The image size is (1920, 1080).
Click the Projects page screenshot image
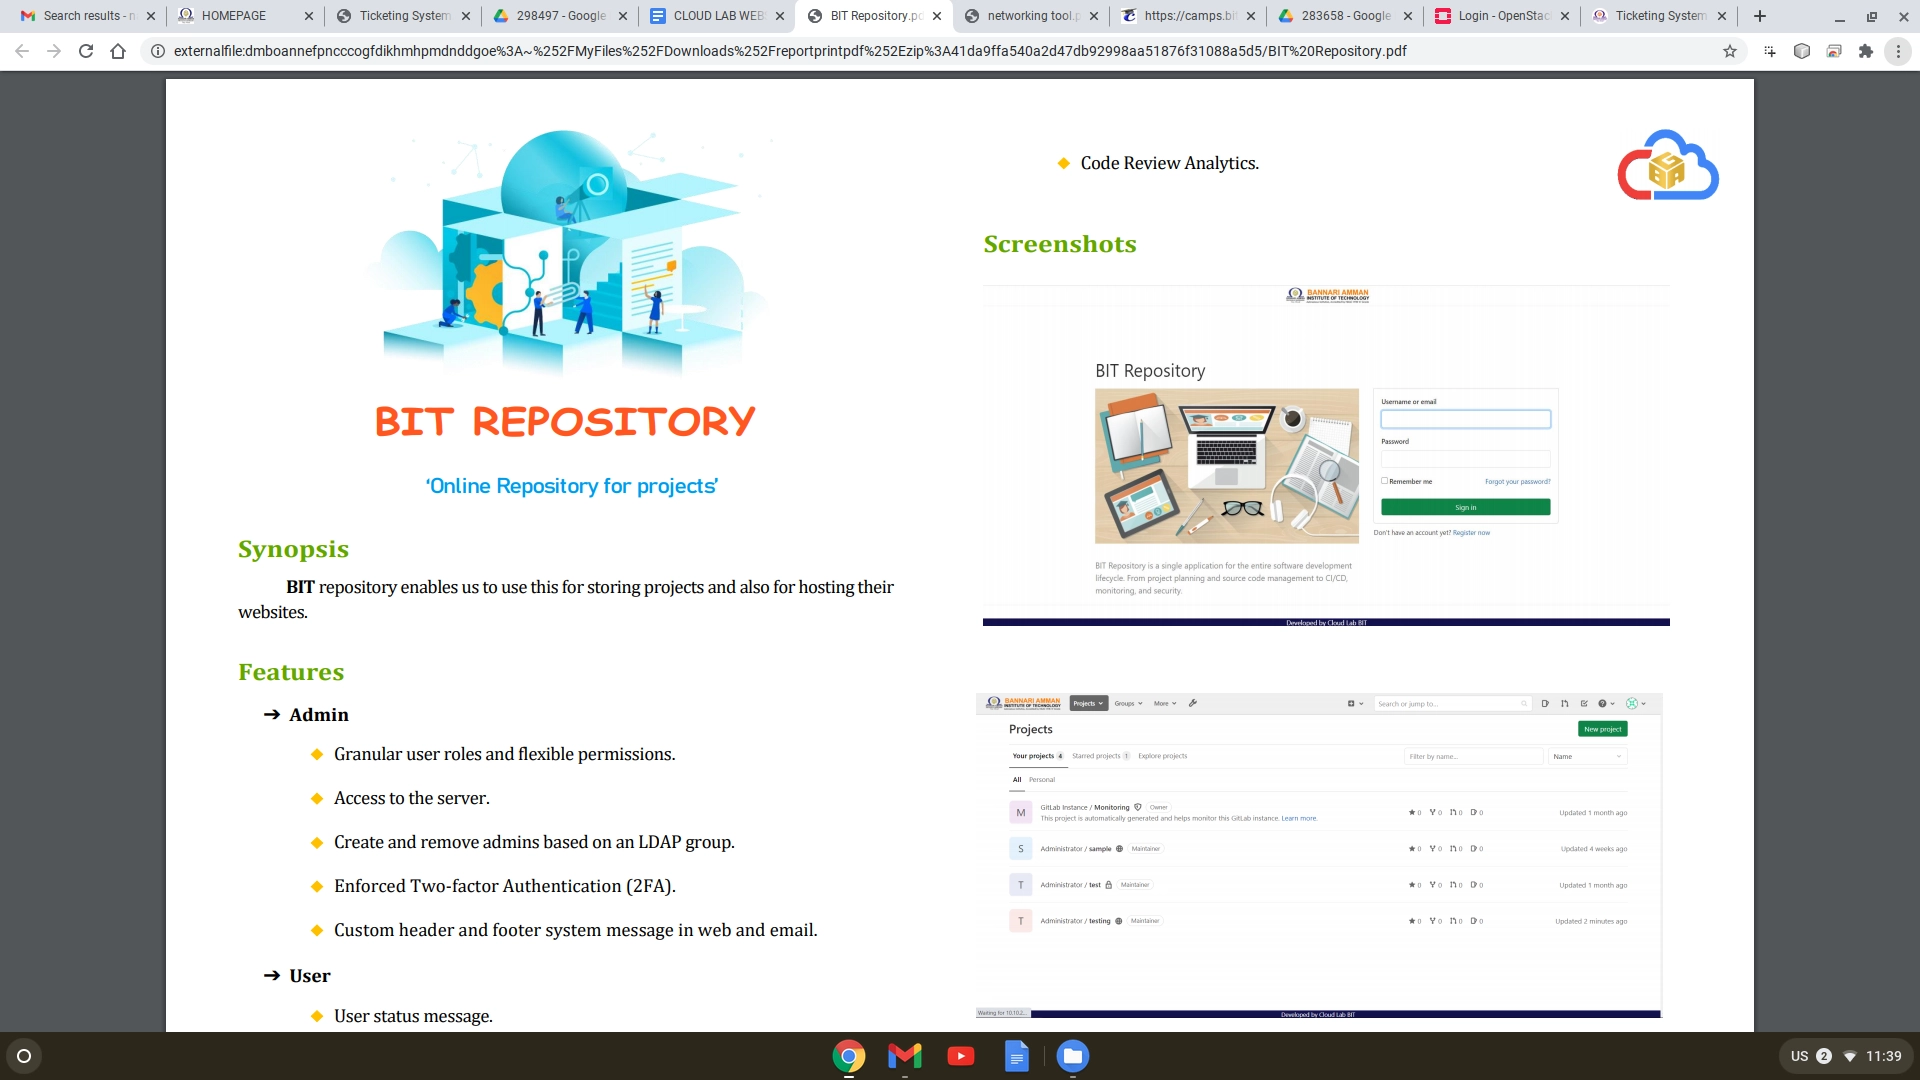[1318, 855]
